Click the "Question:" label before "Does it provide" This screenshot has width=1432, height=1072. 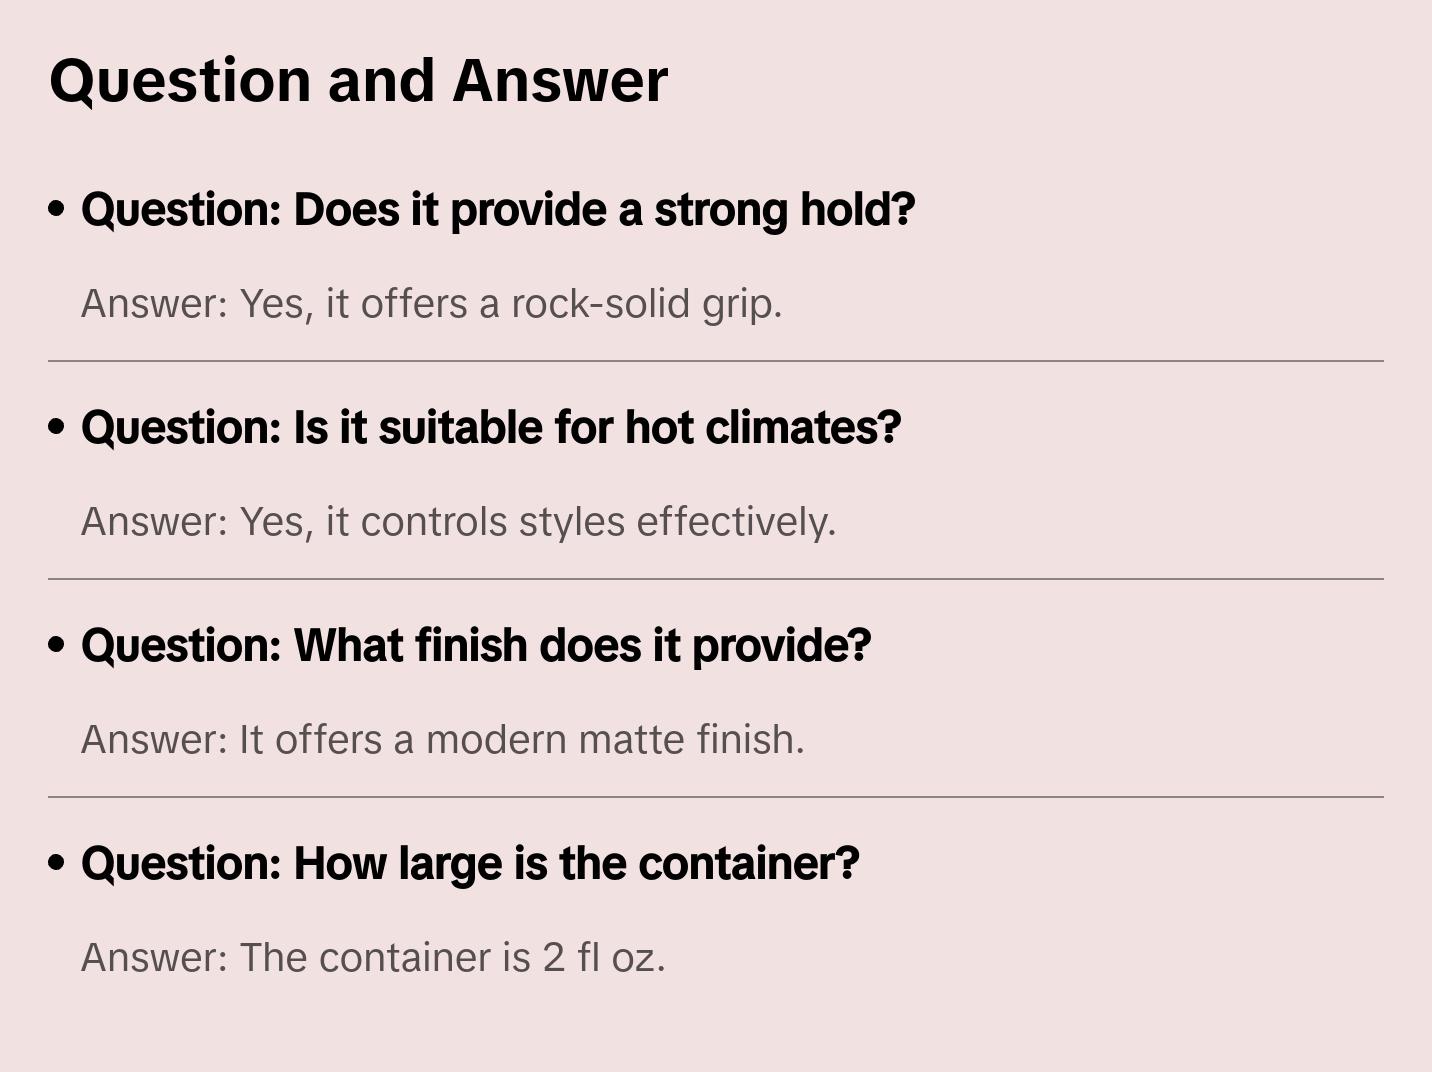pos(181,210)
